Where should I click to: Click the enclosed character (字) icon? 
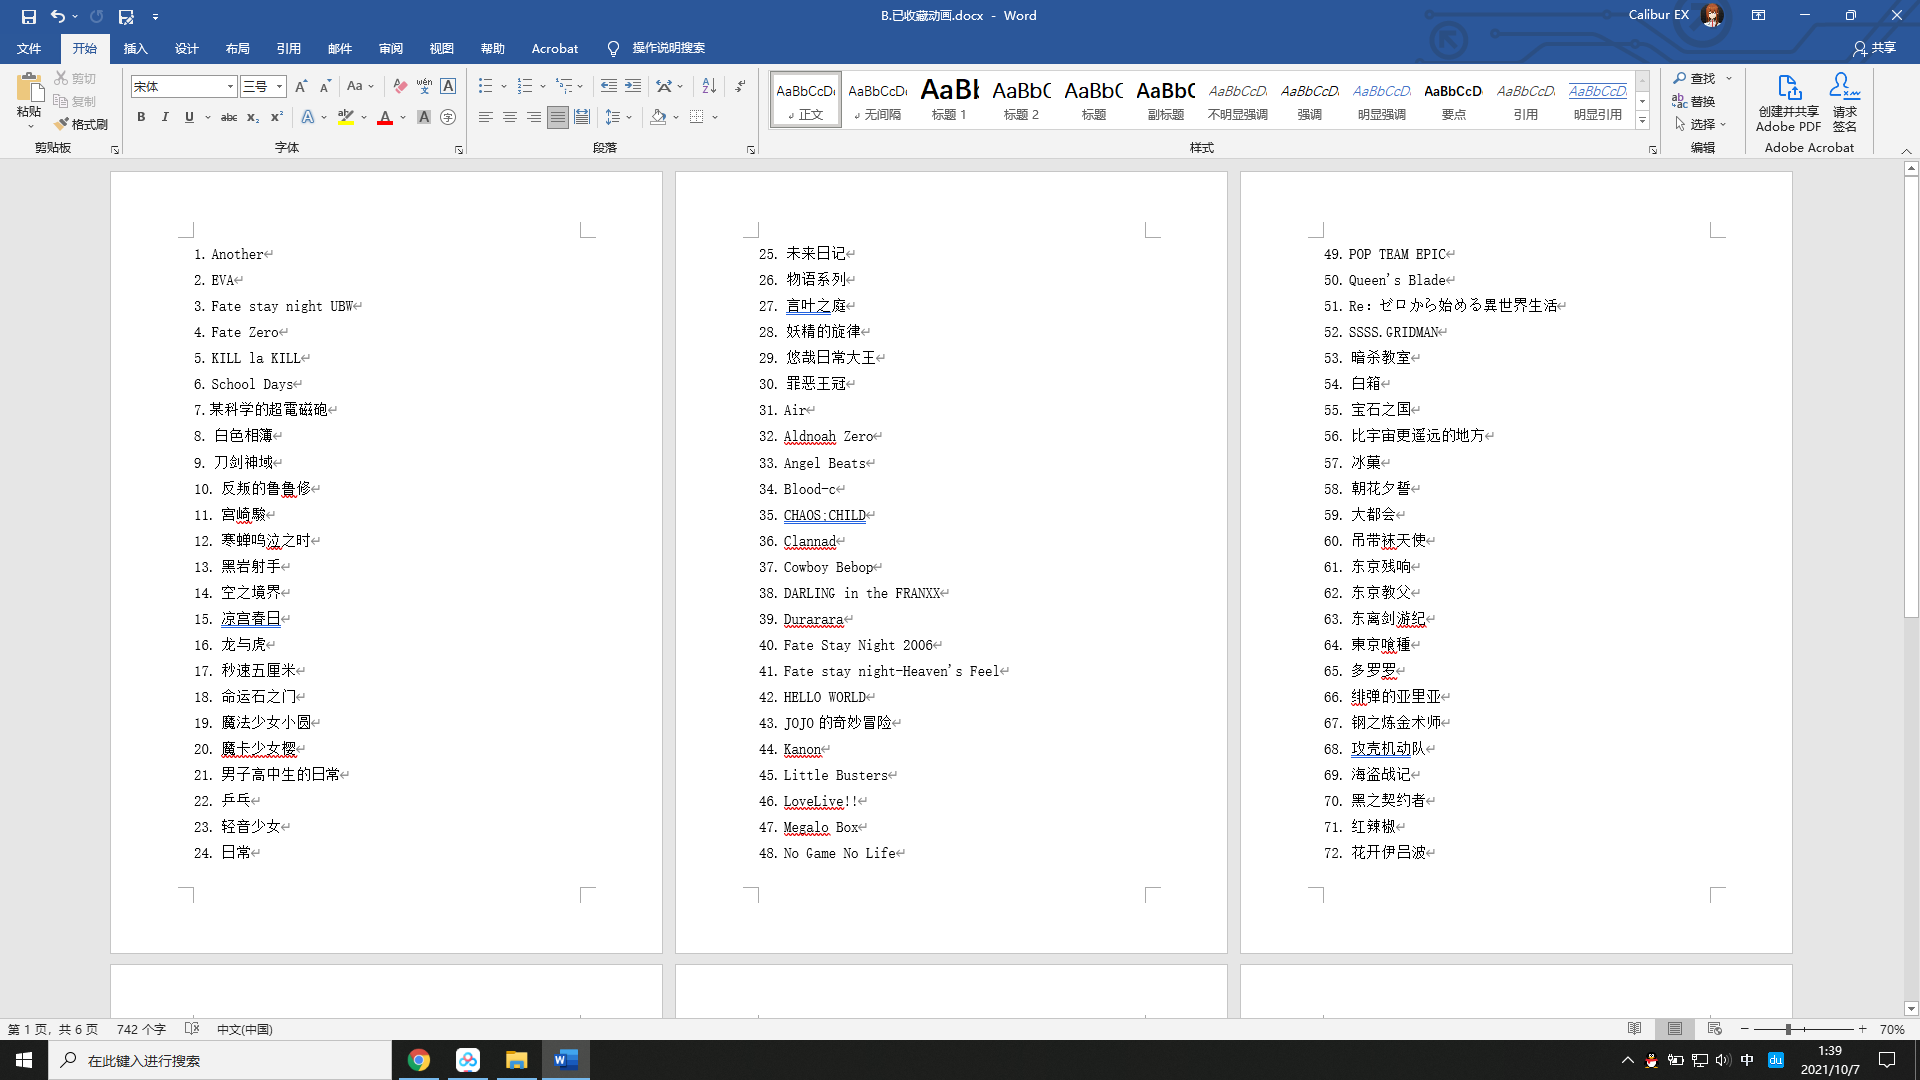[x=448, y=118]
